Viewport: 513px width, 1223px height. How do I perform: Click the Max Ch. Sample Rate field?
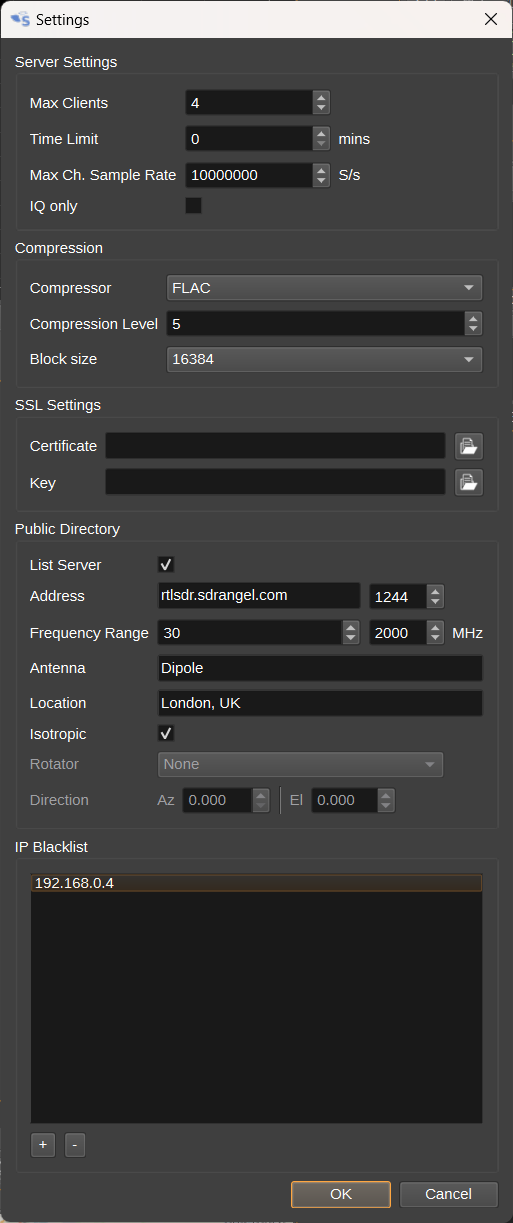point(249,175)
